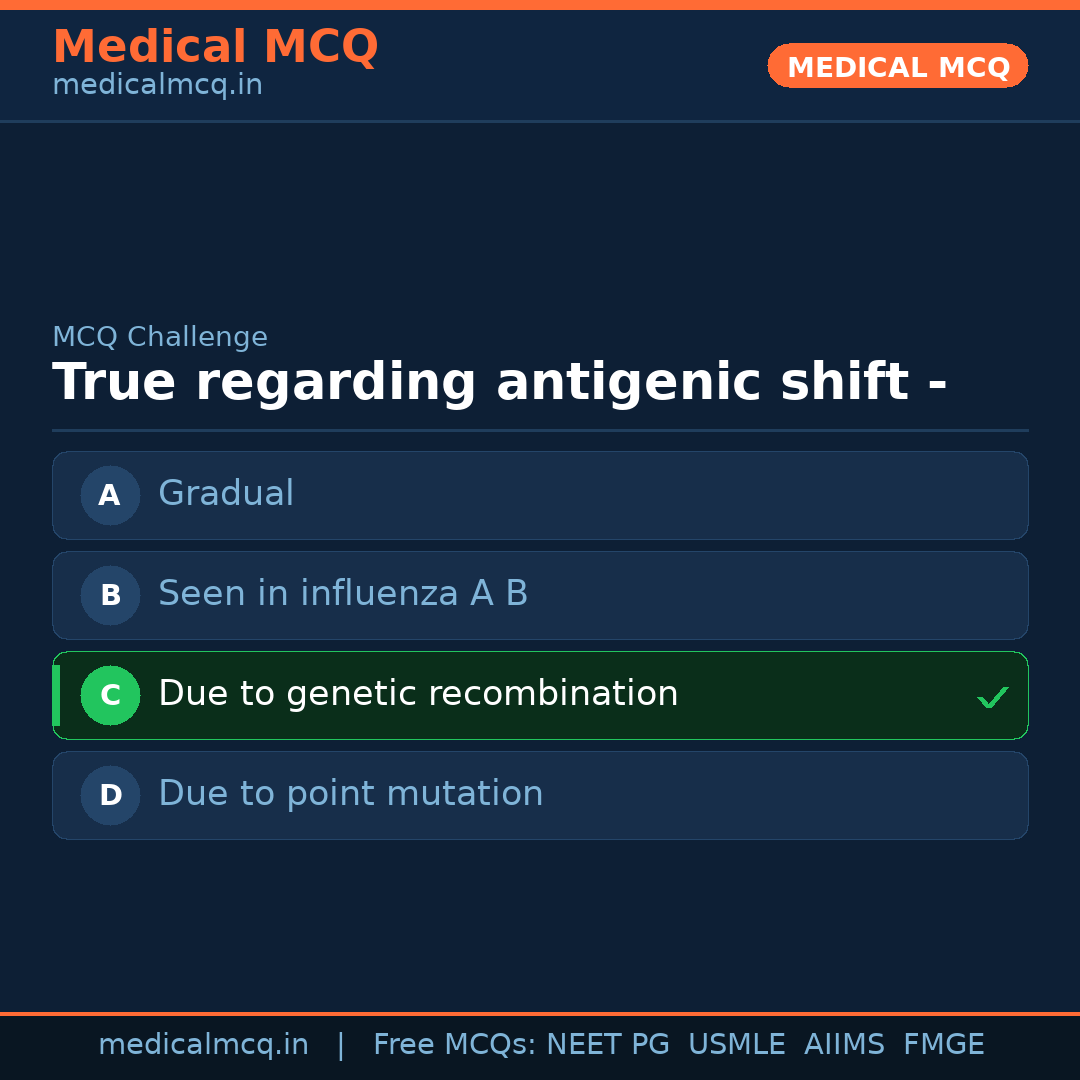This screenshot has width=1080, height=1080.
Task: Click the Medical MCQ header logo
Action: pos(215,46)
